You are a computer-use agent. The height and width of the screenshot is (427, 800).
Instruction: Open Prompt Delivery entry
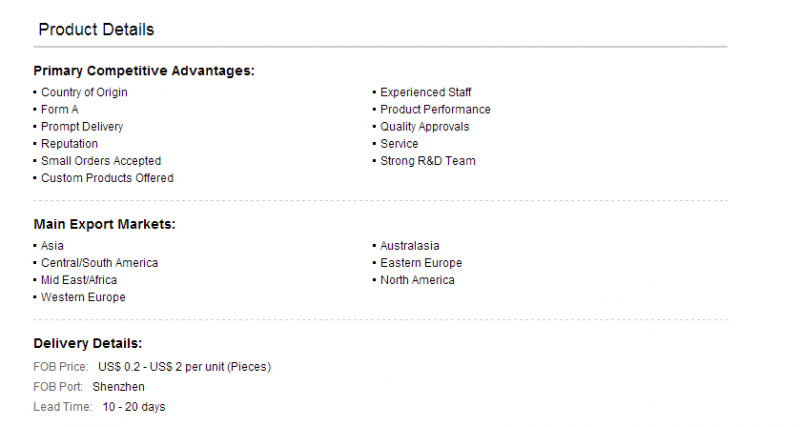click(82, 127)
